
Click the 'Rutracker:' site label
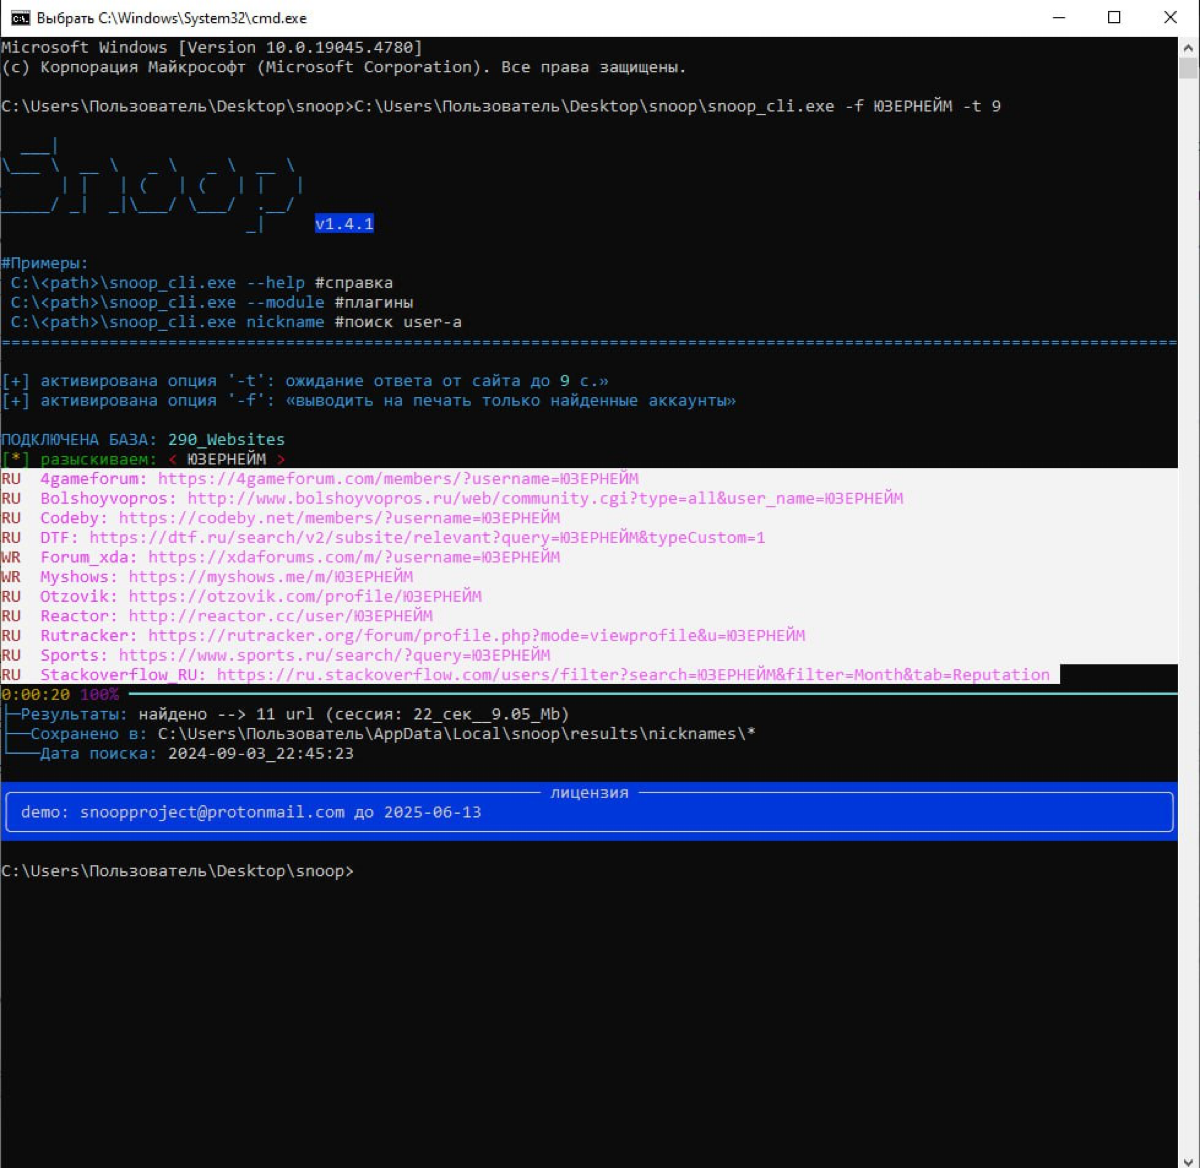click(89, 635)
